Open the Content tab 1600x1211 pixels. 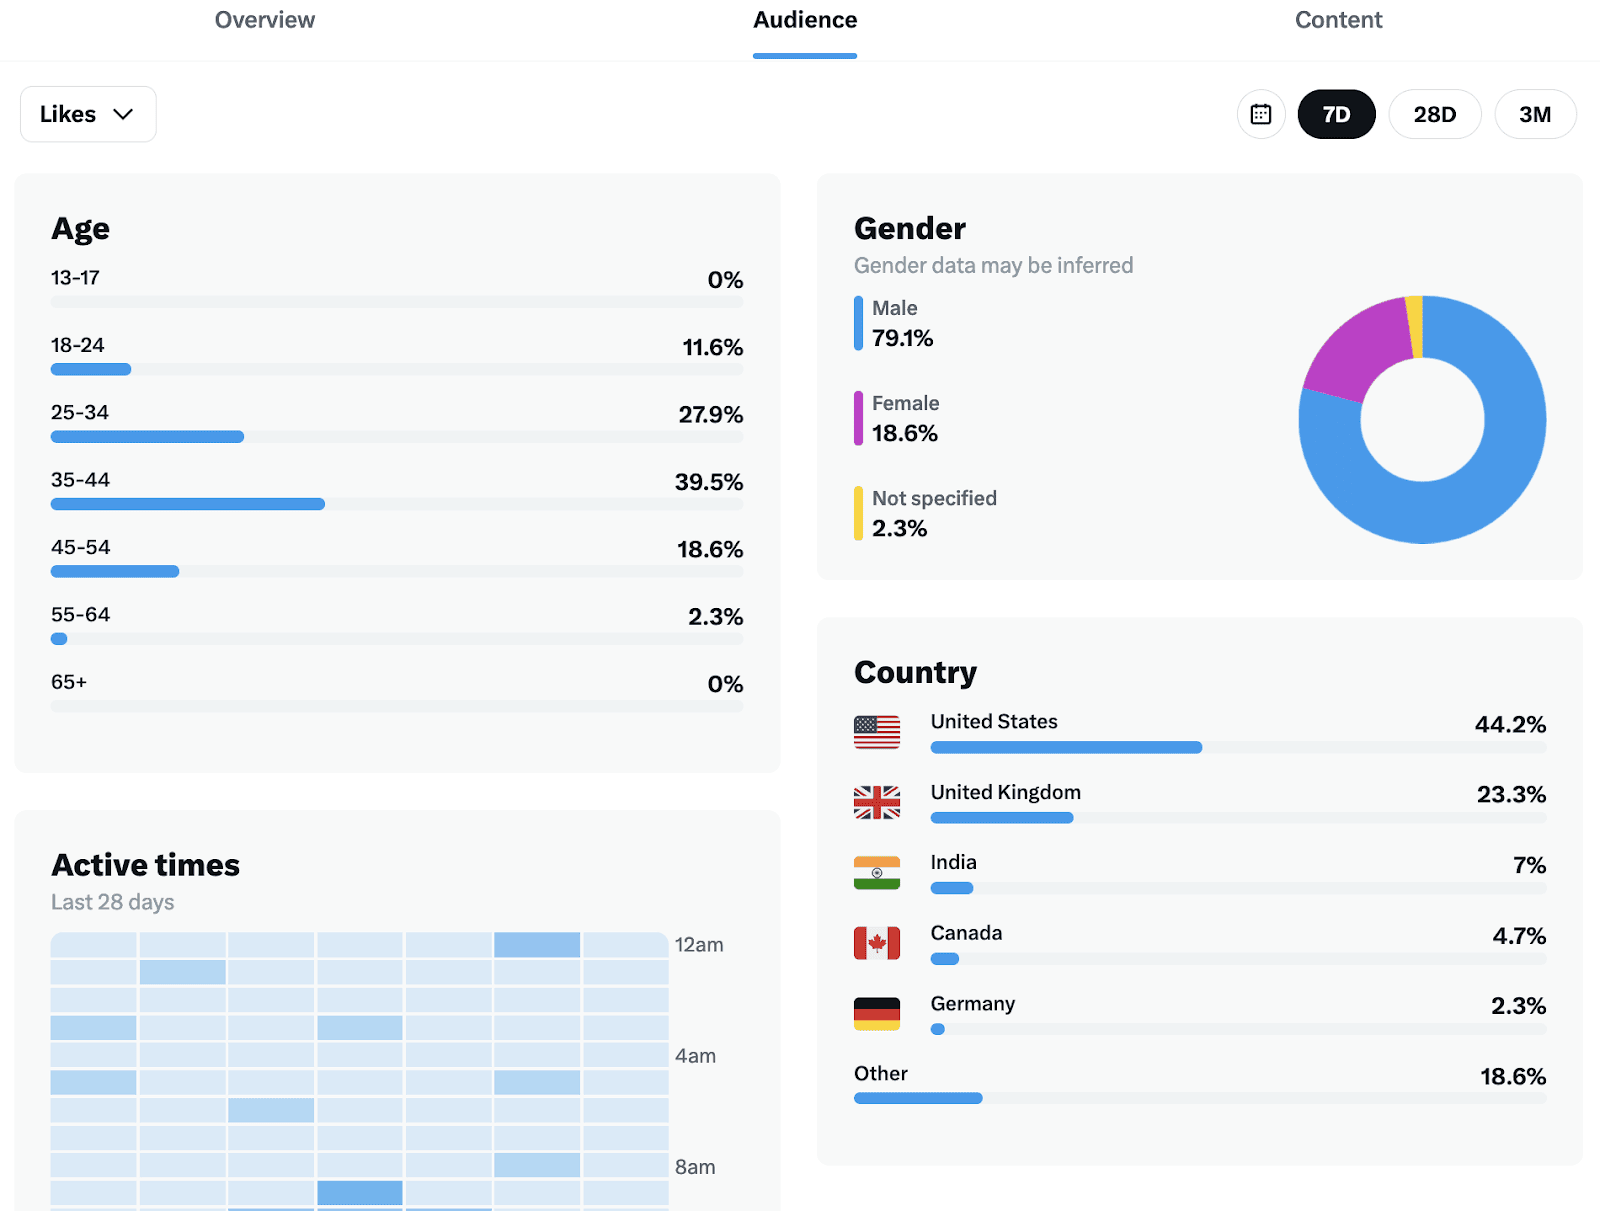(1338, 20)
